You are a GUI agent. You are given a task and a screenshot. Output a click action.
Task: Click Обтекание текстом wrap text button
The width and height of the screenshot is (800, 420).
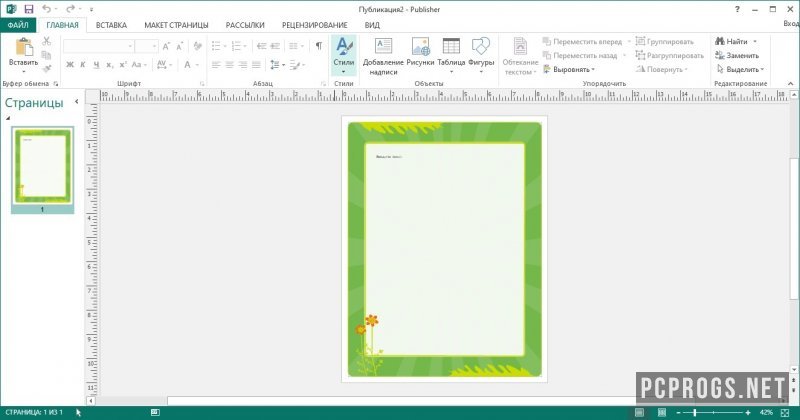click(520, 56)
